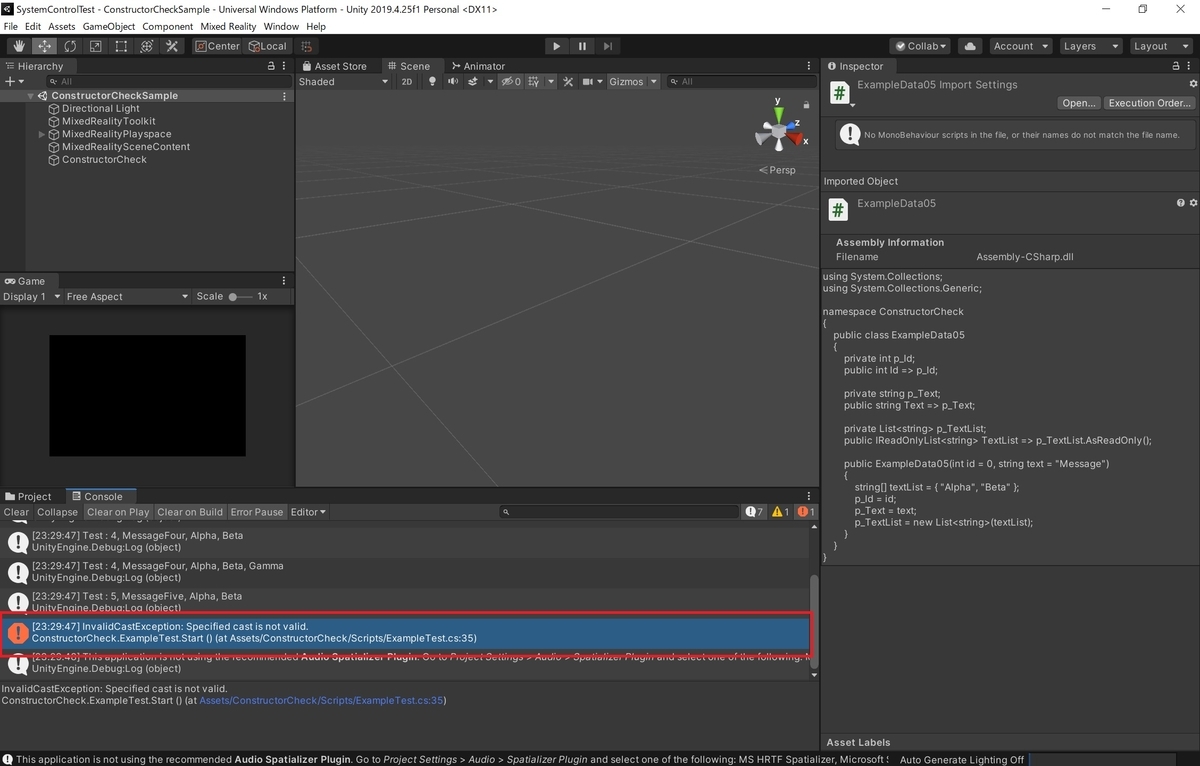
Task: Open the Collab dropdown
Action: pos(919,46)
